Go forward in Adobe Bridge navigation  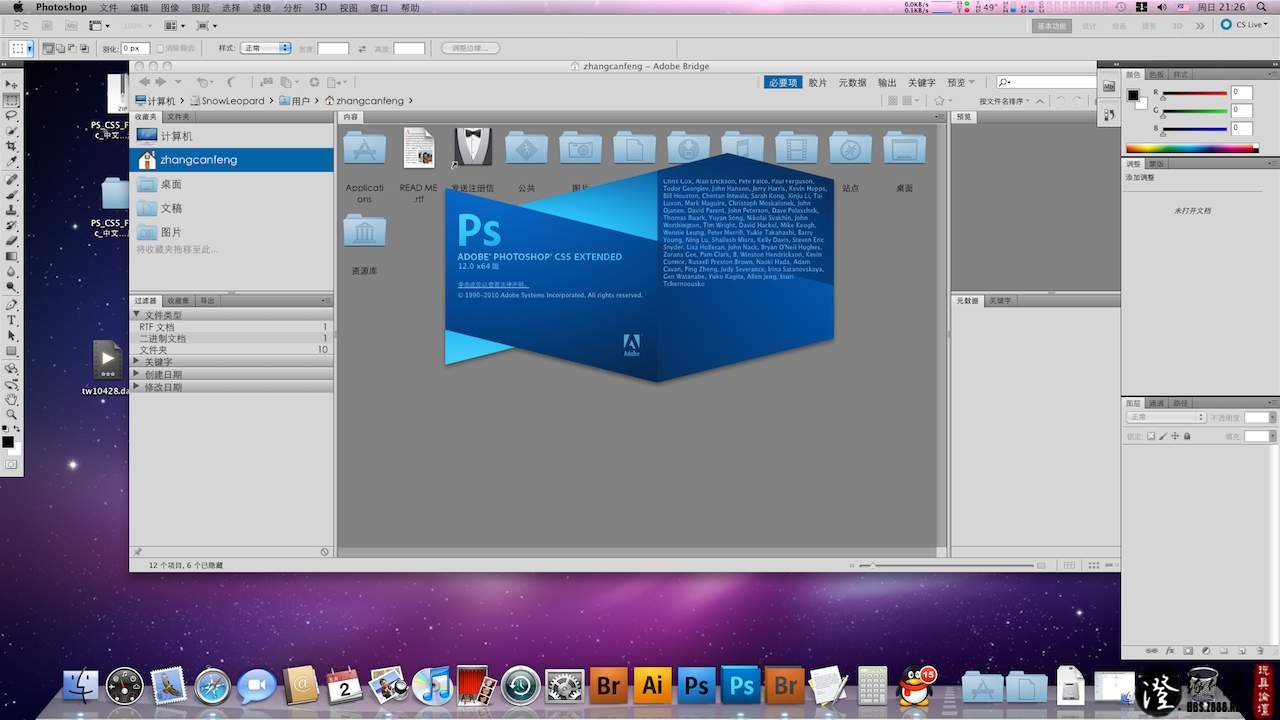(x=161, y=82)
